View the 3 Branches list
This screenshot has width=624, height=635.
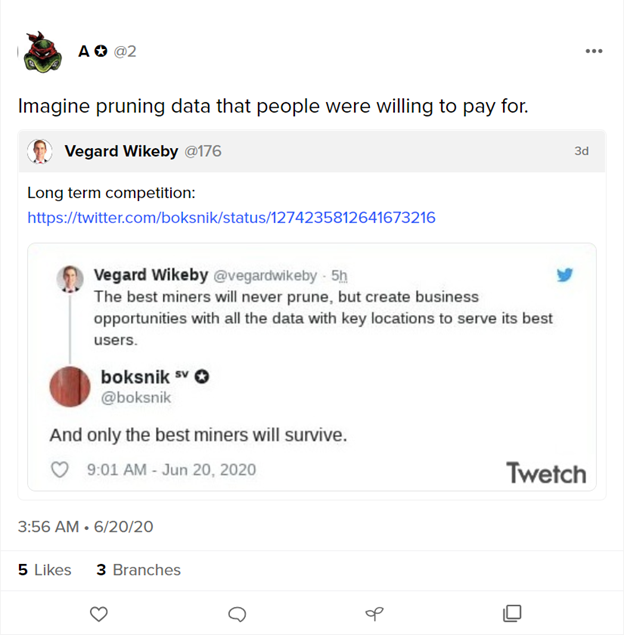(138, 570)
